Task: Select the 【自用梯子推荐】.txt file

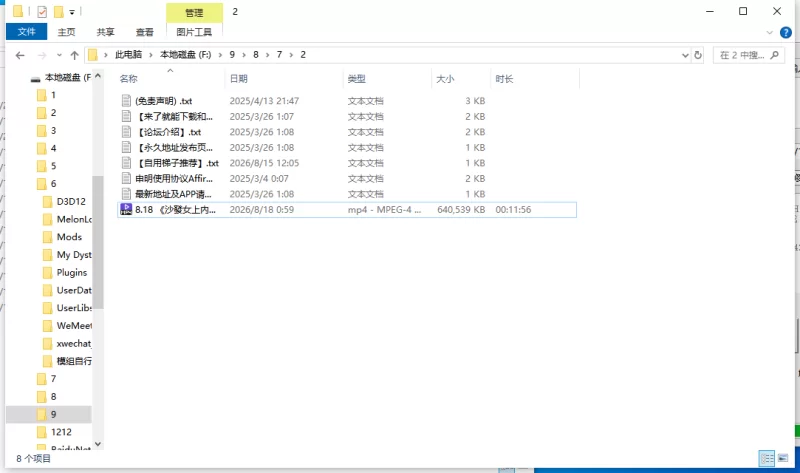Action: [177, 163]
